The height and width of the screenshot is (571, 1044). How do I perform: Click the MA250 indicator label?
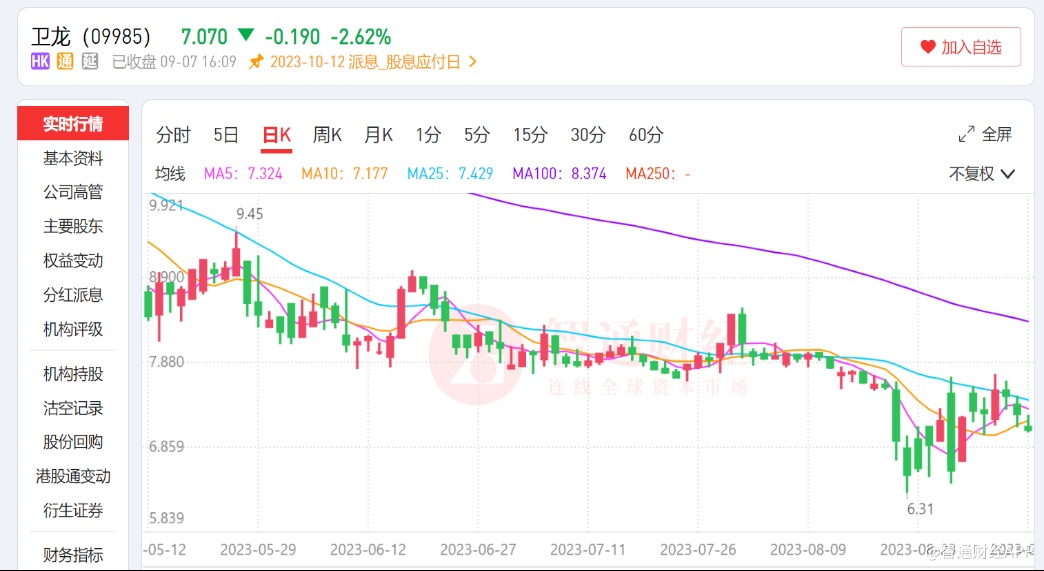click(x=657, y=174)
